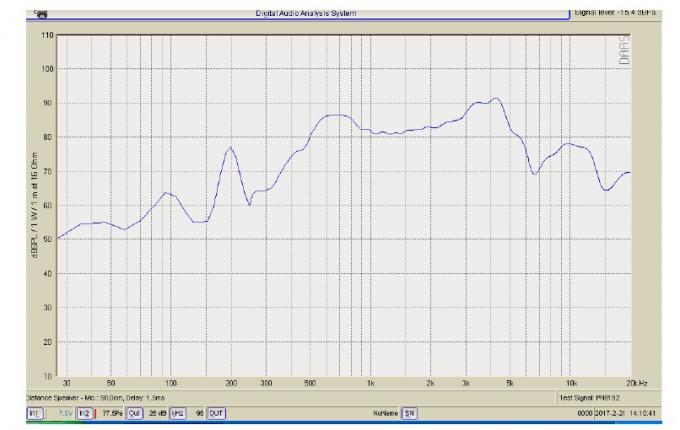
Task: Select the kHz sample rate box
Action: (178, 411)
